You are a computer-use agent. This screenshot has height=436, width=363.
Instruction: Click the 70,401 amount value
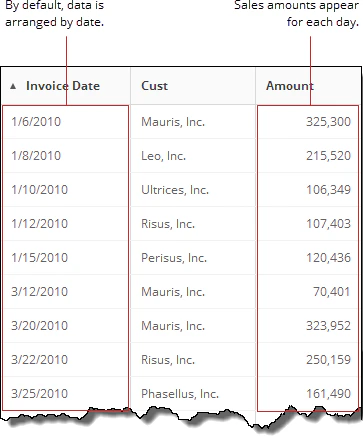[332, 292]
